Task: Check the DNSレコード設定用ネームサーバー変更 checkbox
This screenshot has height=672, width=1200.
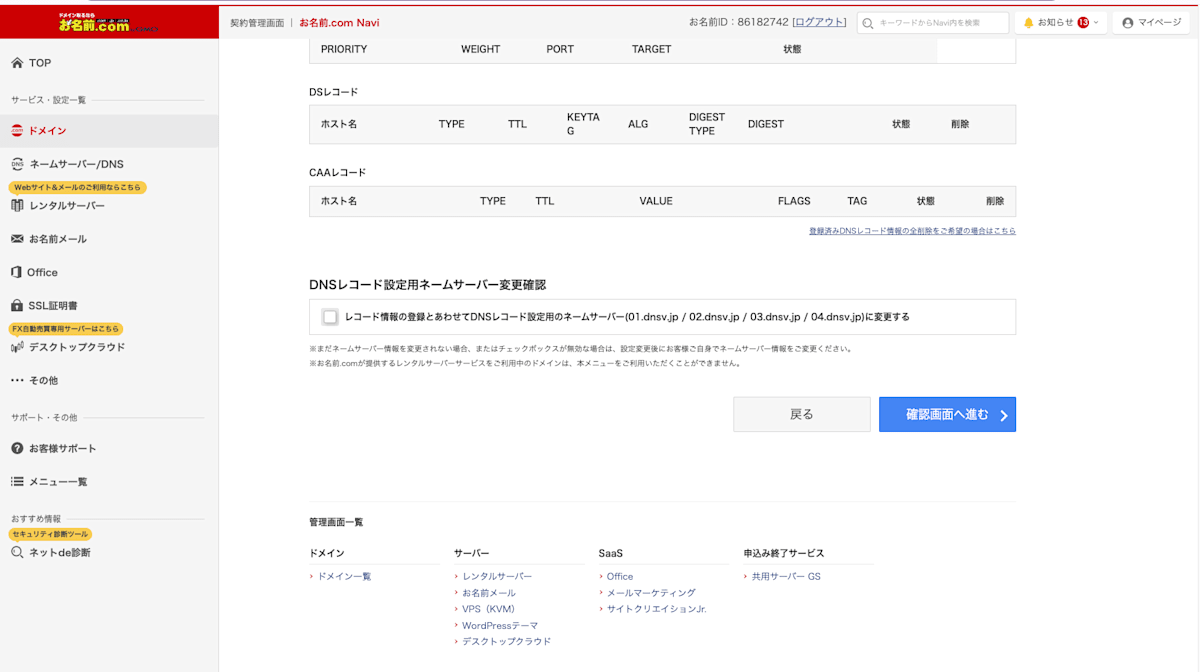Action: (330, 317)
